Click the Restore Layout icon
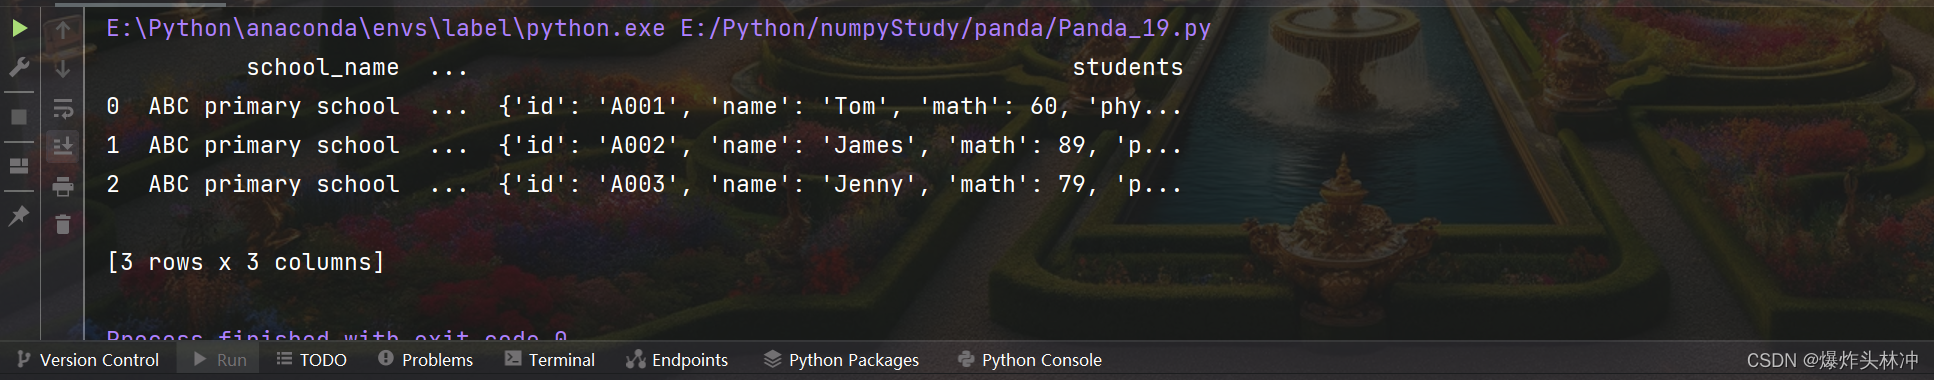 (x=19, y=166)
